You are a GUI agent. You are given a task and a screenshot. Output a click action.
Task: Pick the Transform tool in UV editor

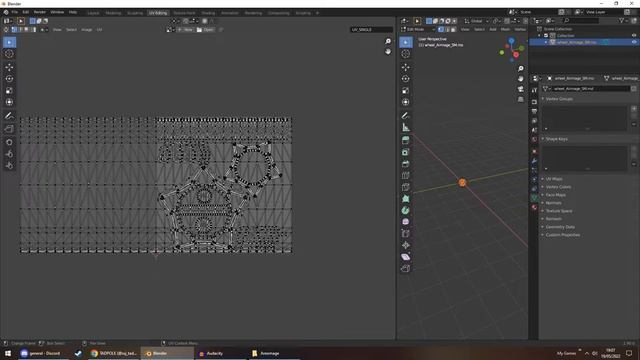pos(9,102)
